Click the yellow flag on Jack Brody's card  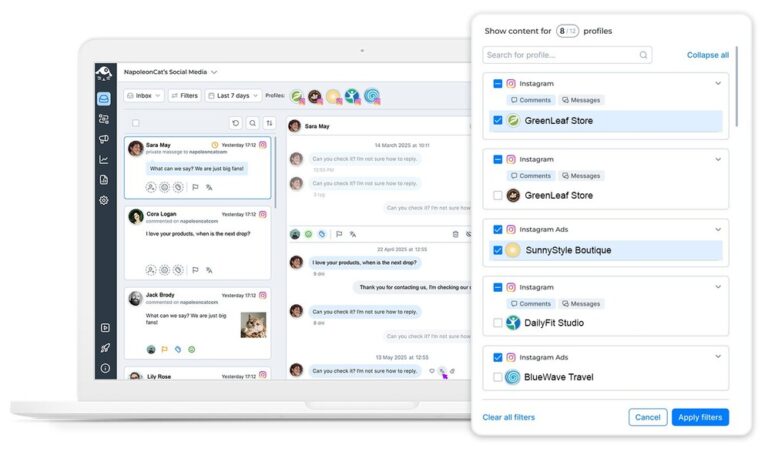pos(165,349)
